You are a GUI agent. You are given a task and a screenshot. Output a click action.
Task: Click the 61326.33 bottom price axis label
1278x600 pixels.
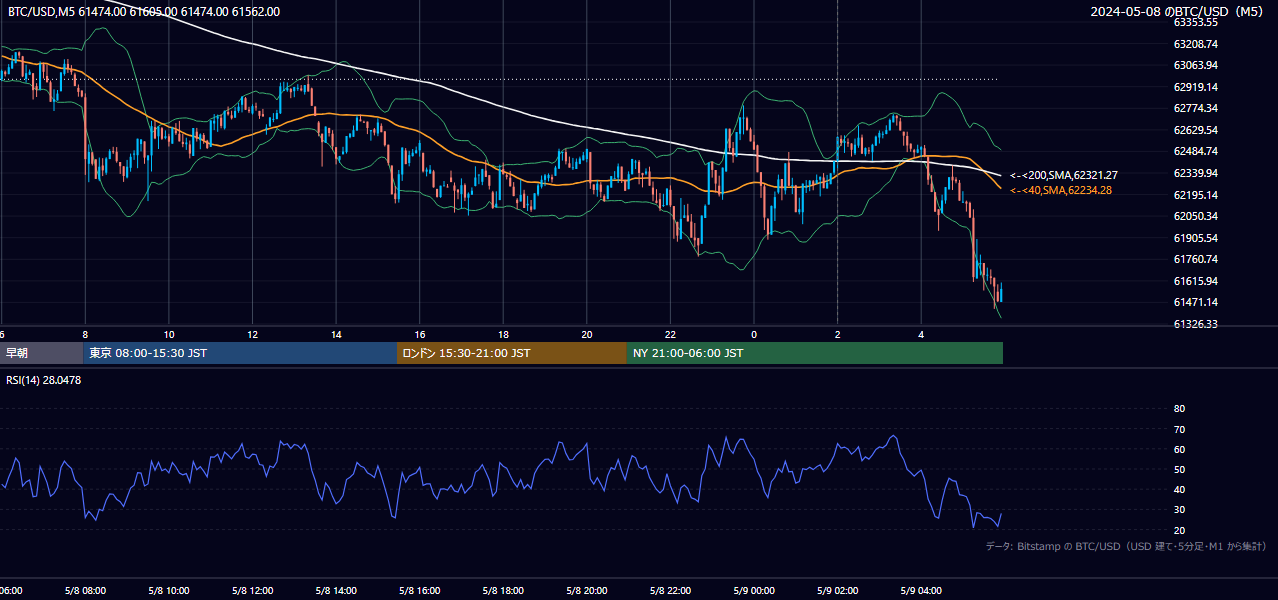(x=1195, y=324)
